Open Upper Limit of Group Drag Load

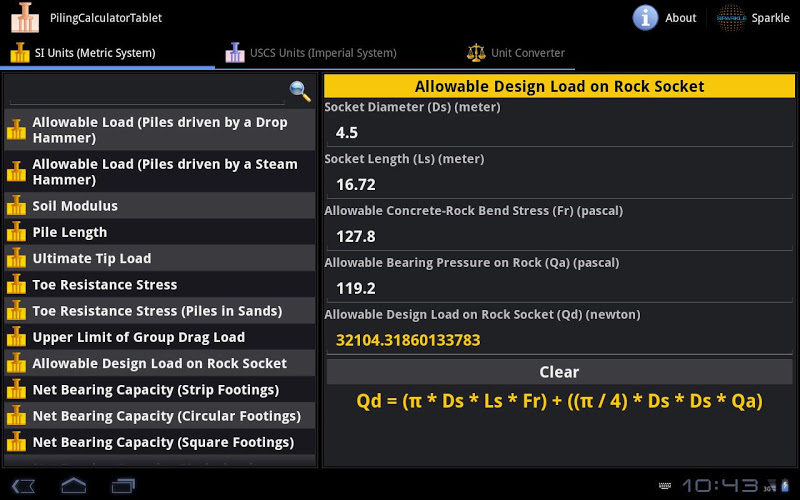tap(160, 337)
